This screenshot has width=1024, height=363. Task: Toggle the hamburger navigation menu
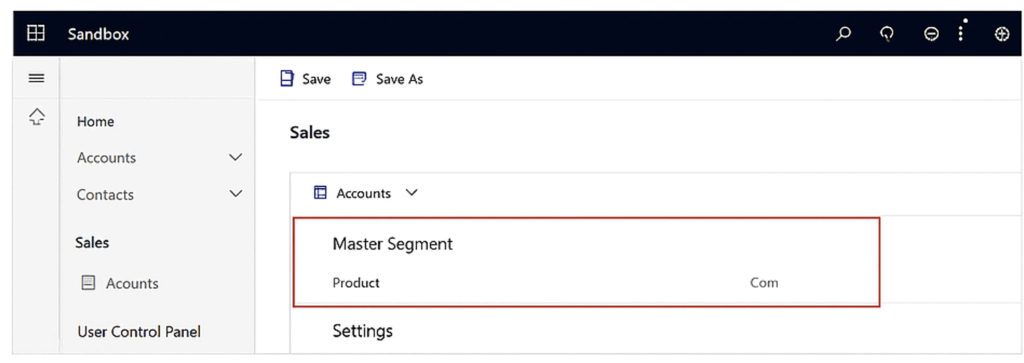pos(36,78)
